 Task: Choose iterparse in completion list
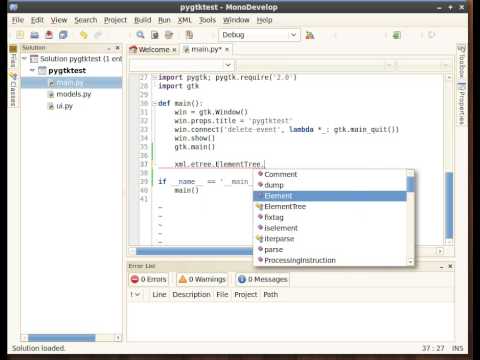pyautogui.click(x=330, y=239)
